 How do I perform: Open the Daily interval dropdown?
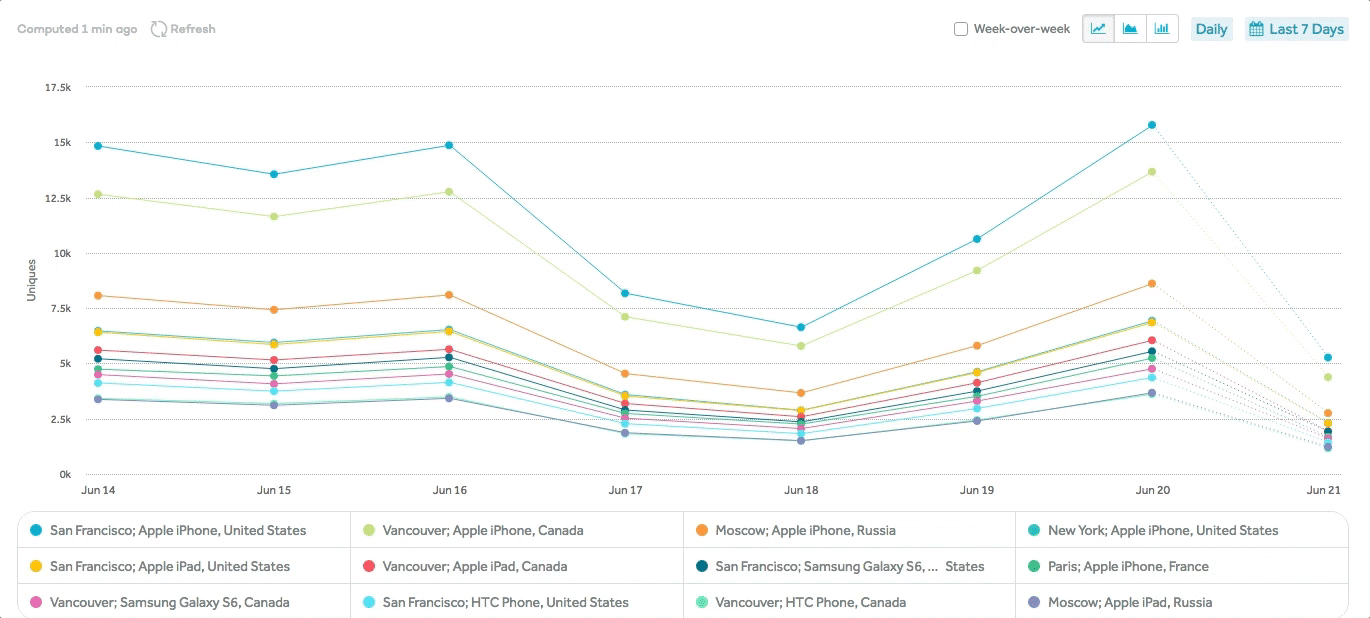tap(1211, 29)
